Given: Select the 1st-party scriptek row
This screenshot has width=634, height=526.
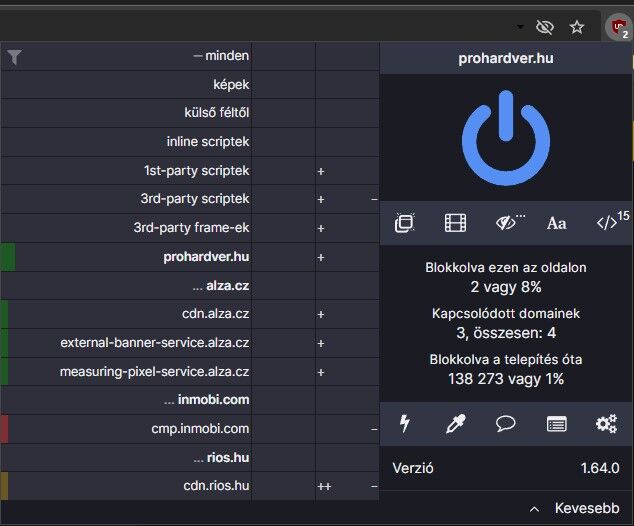Looking at the screenshot, I should pyautogui.click(x=125, y=171).
